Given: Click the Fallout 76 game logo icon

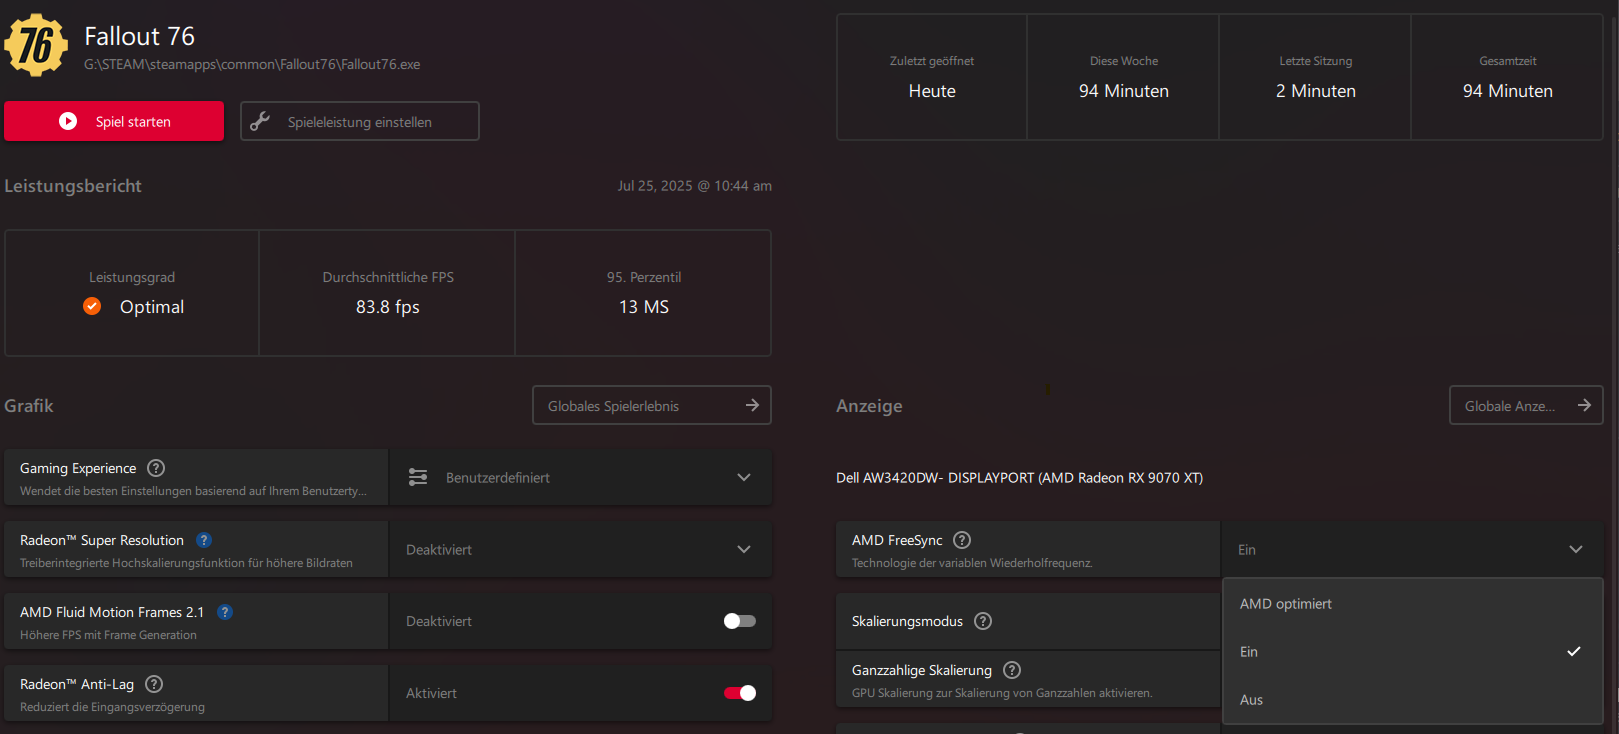Looking at the screenshot, I should [x=36, y=45].
